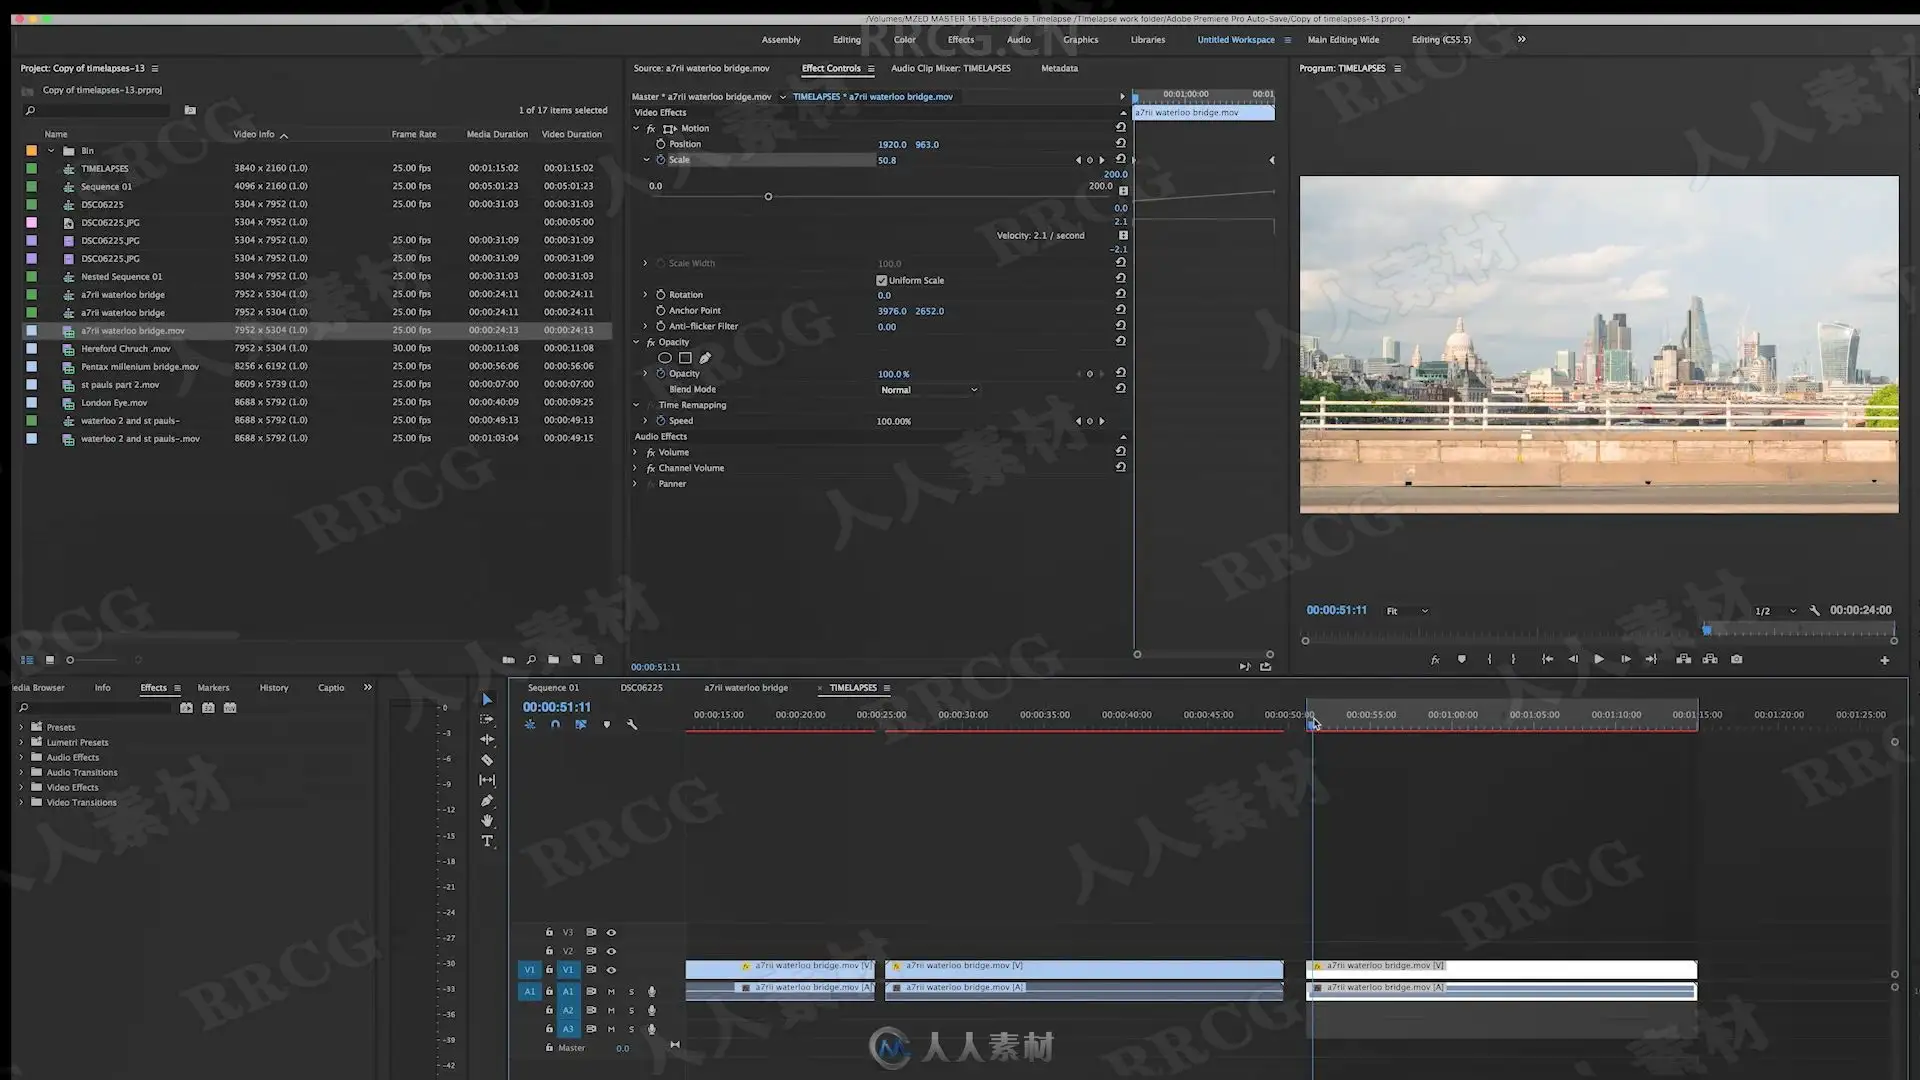Screen dimensions: 1920x1080
Task: Hide track V2 with eye icon
Action: (x=611, y=951)
